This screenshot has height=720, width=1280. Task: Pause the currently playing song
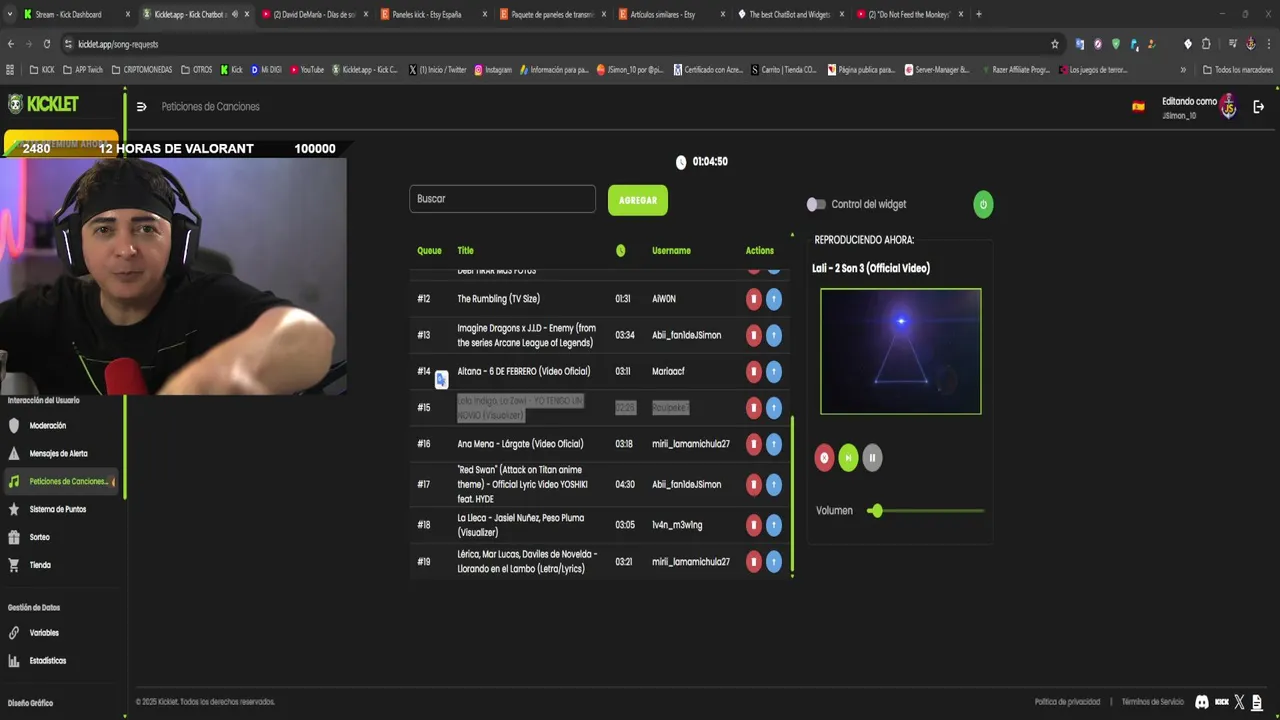[x=872, y=458]
